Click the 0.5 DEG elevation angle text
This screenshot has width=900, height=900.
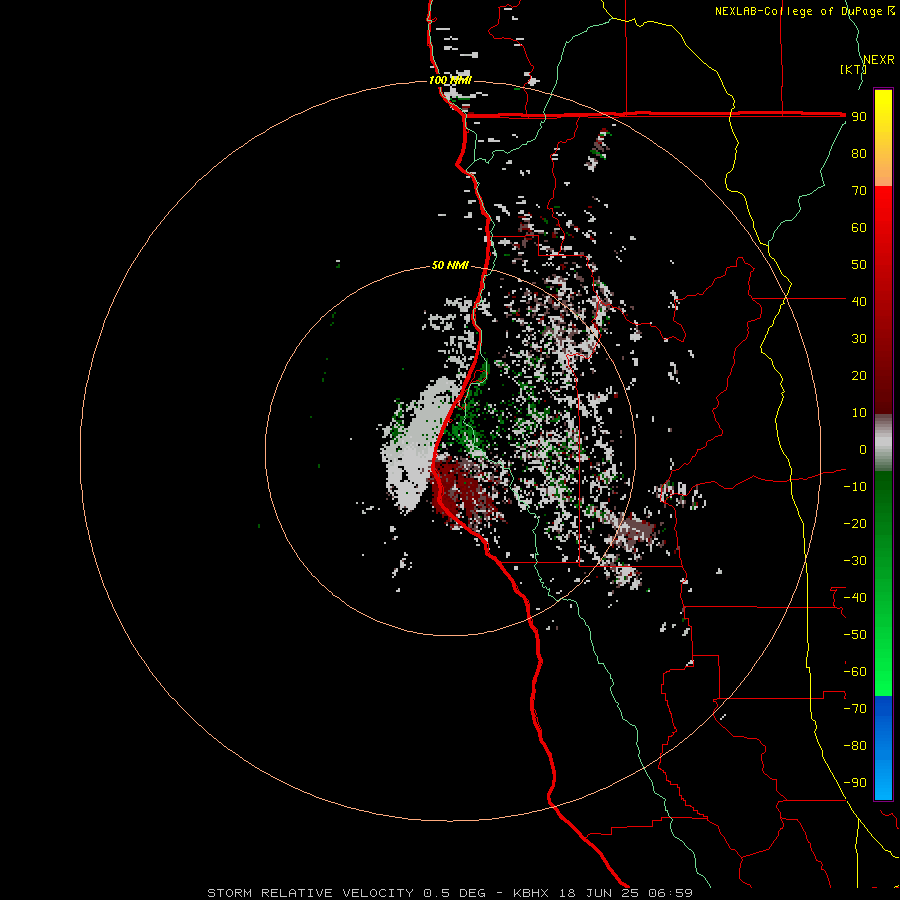click(x=454, y=893)
